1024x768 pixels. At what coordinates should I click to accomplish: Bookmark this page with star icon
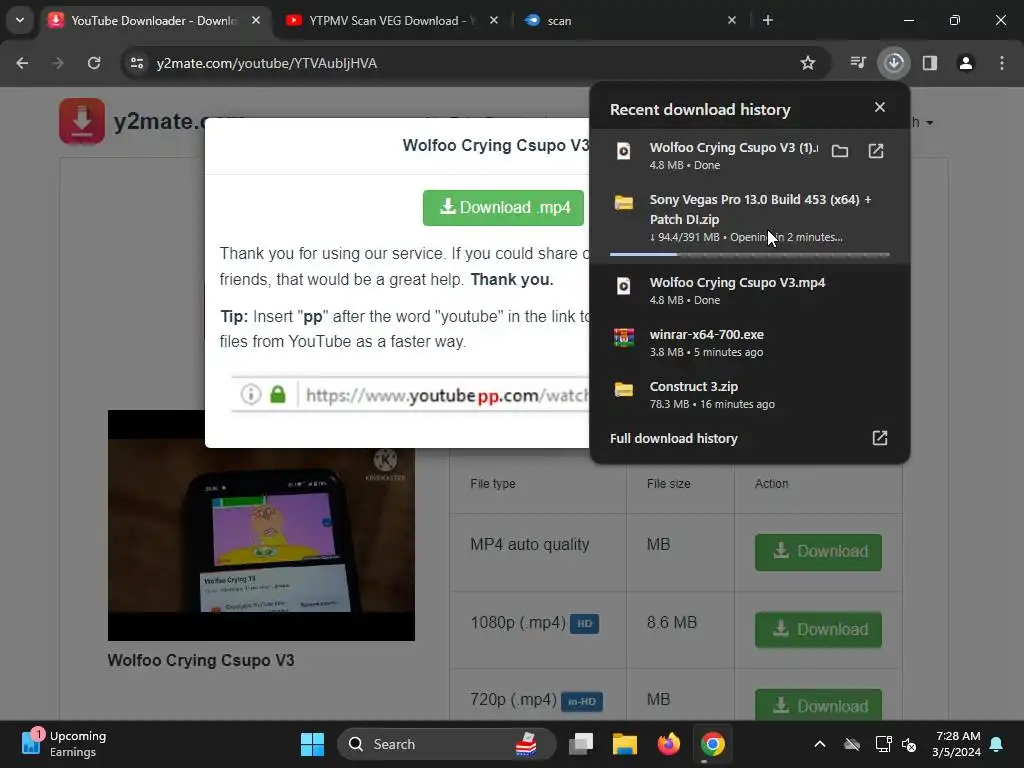pyautogui.click(x=808, y=63)
